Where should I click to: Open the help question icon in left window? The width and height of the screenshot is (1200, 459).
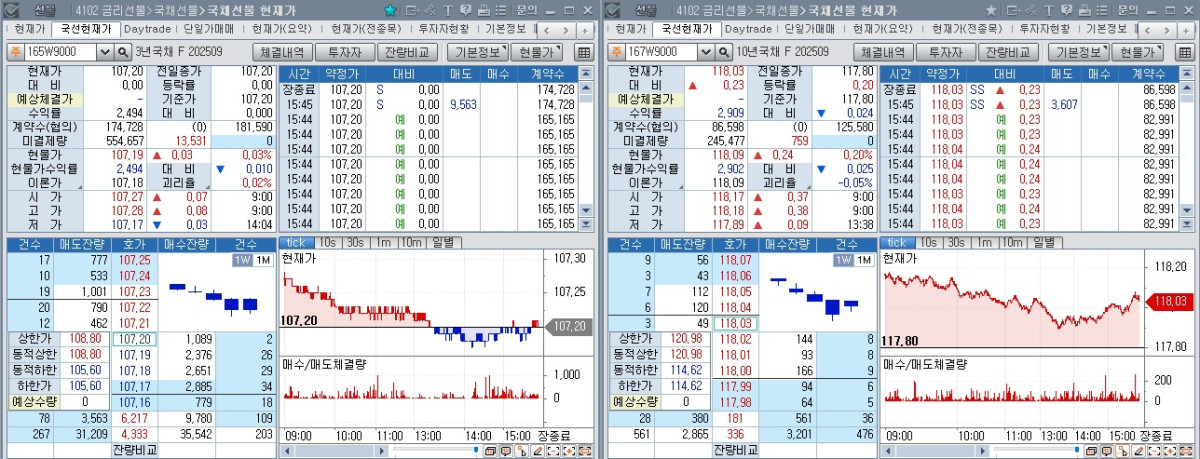pos(465,10)
